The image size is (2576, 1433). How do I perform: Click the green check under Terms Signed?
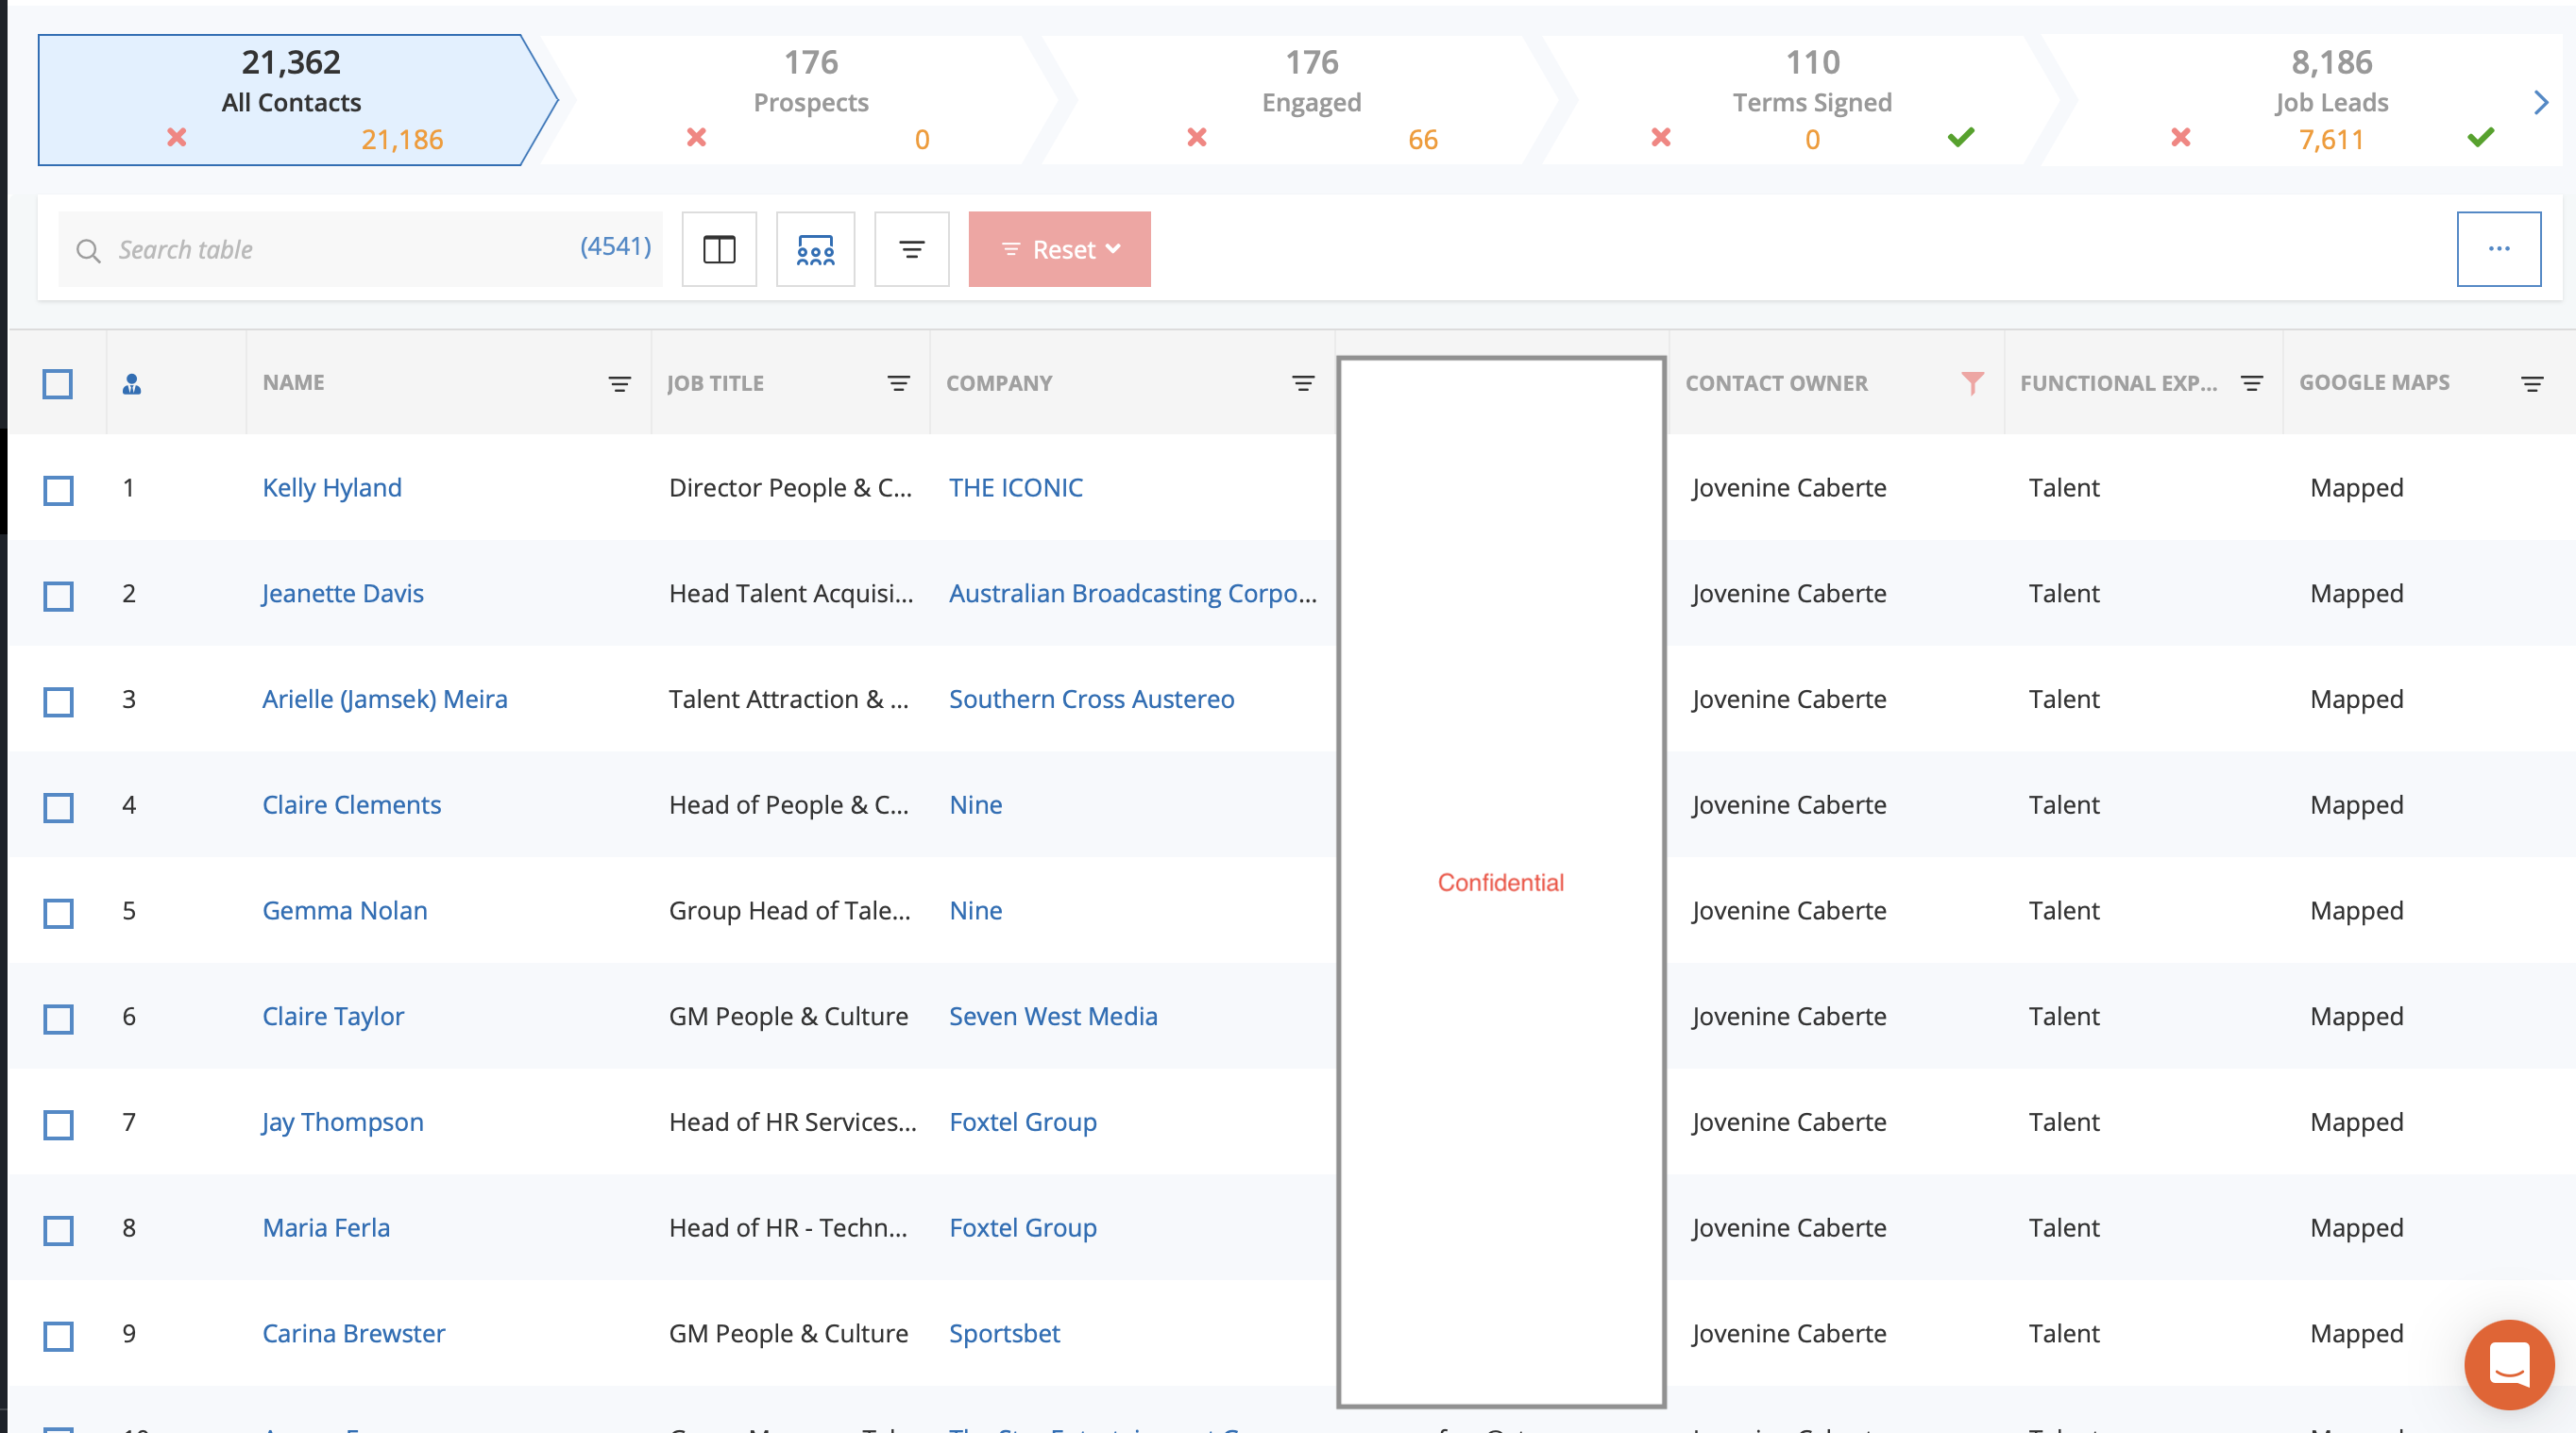(x=1960, y=137)
